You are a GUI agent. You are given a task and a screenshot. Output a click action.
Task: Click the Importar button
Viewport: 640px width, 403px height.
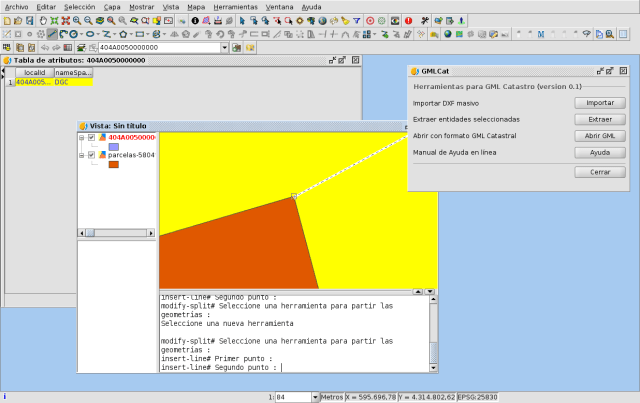tap(600, 102)
